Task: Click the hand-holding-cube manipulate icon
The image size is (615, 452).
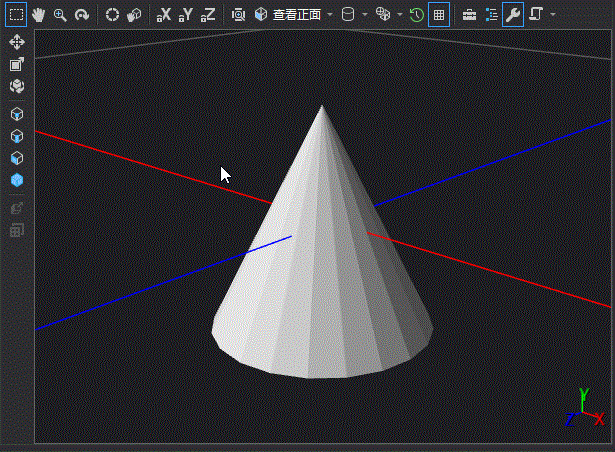Action: click(134, 15)
